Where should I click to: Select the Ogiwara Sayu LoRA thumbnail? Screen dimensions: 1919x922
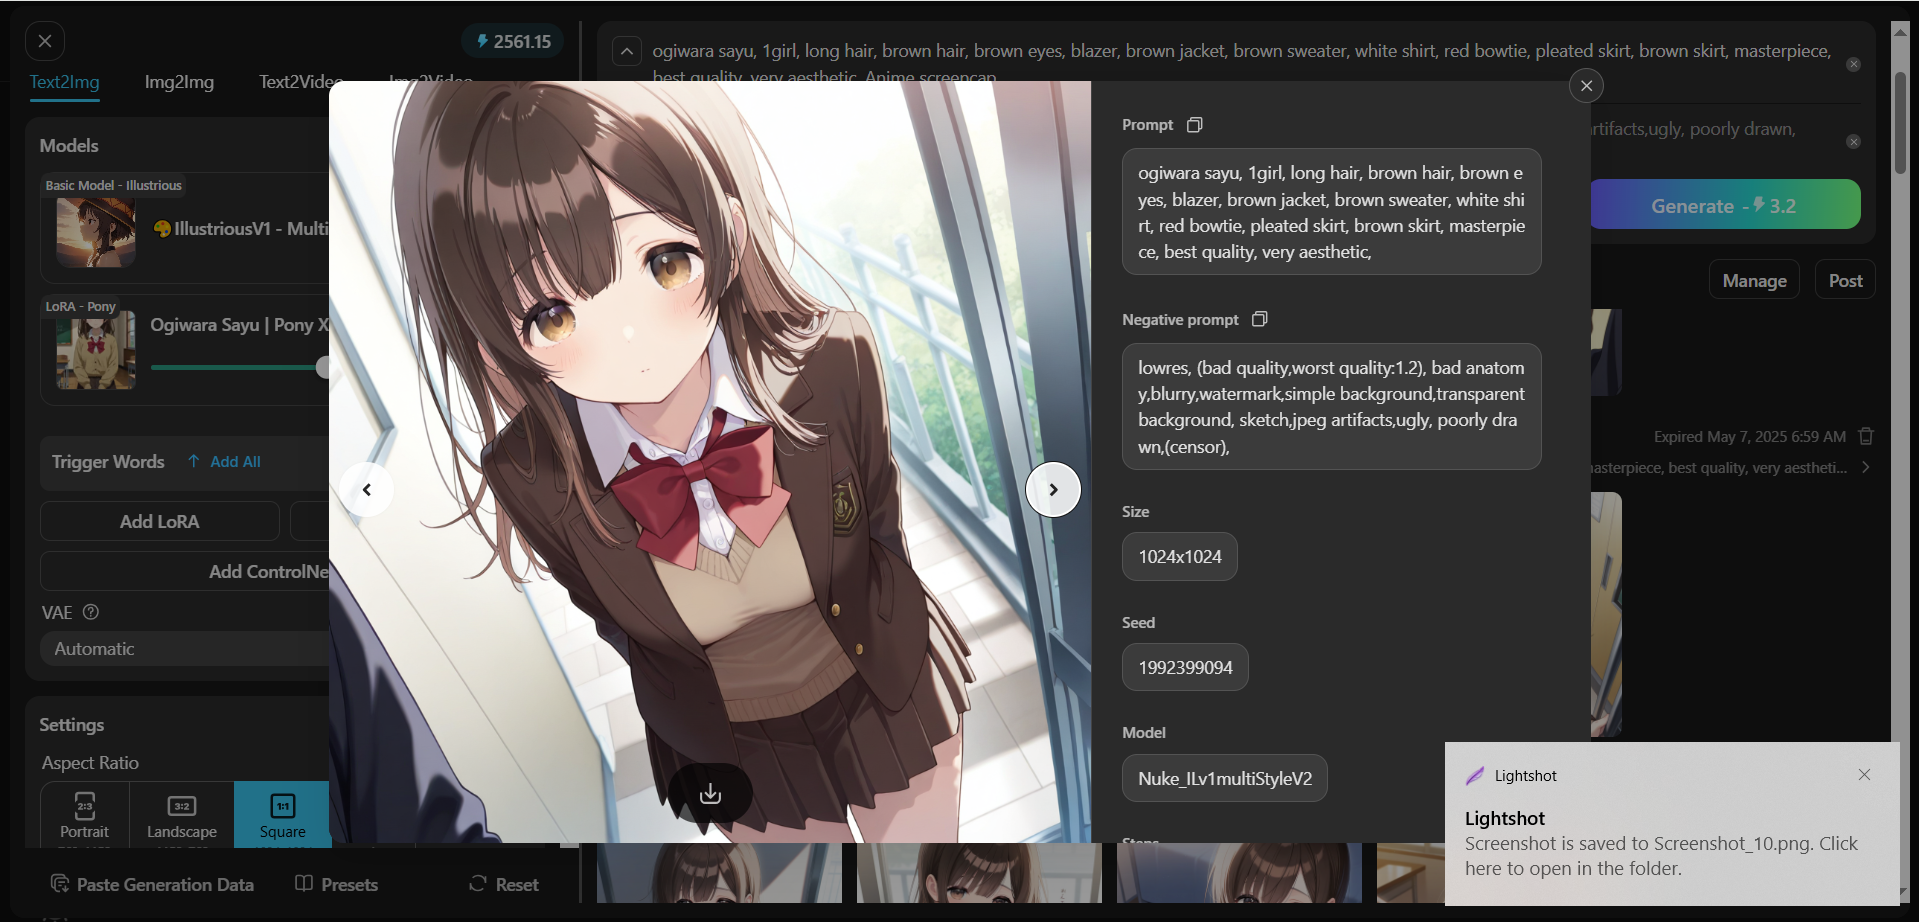[96, 351]
